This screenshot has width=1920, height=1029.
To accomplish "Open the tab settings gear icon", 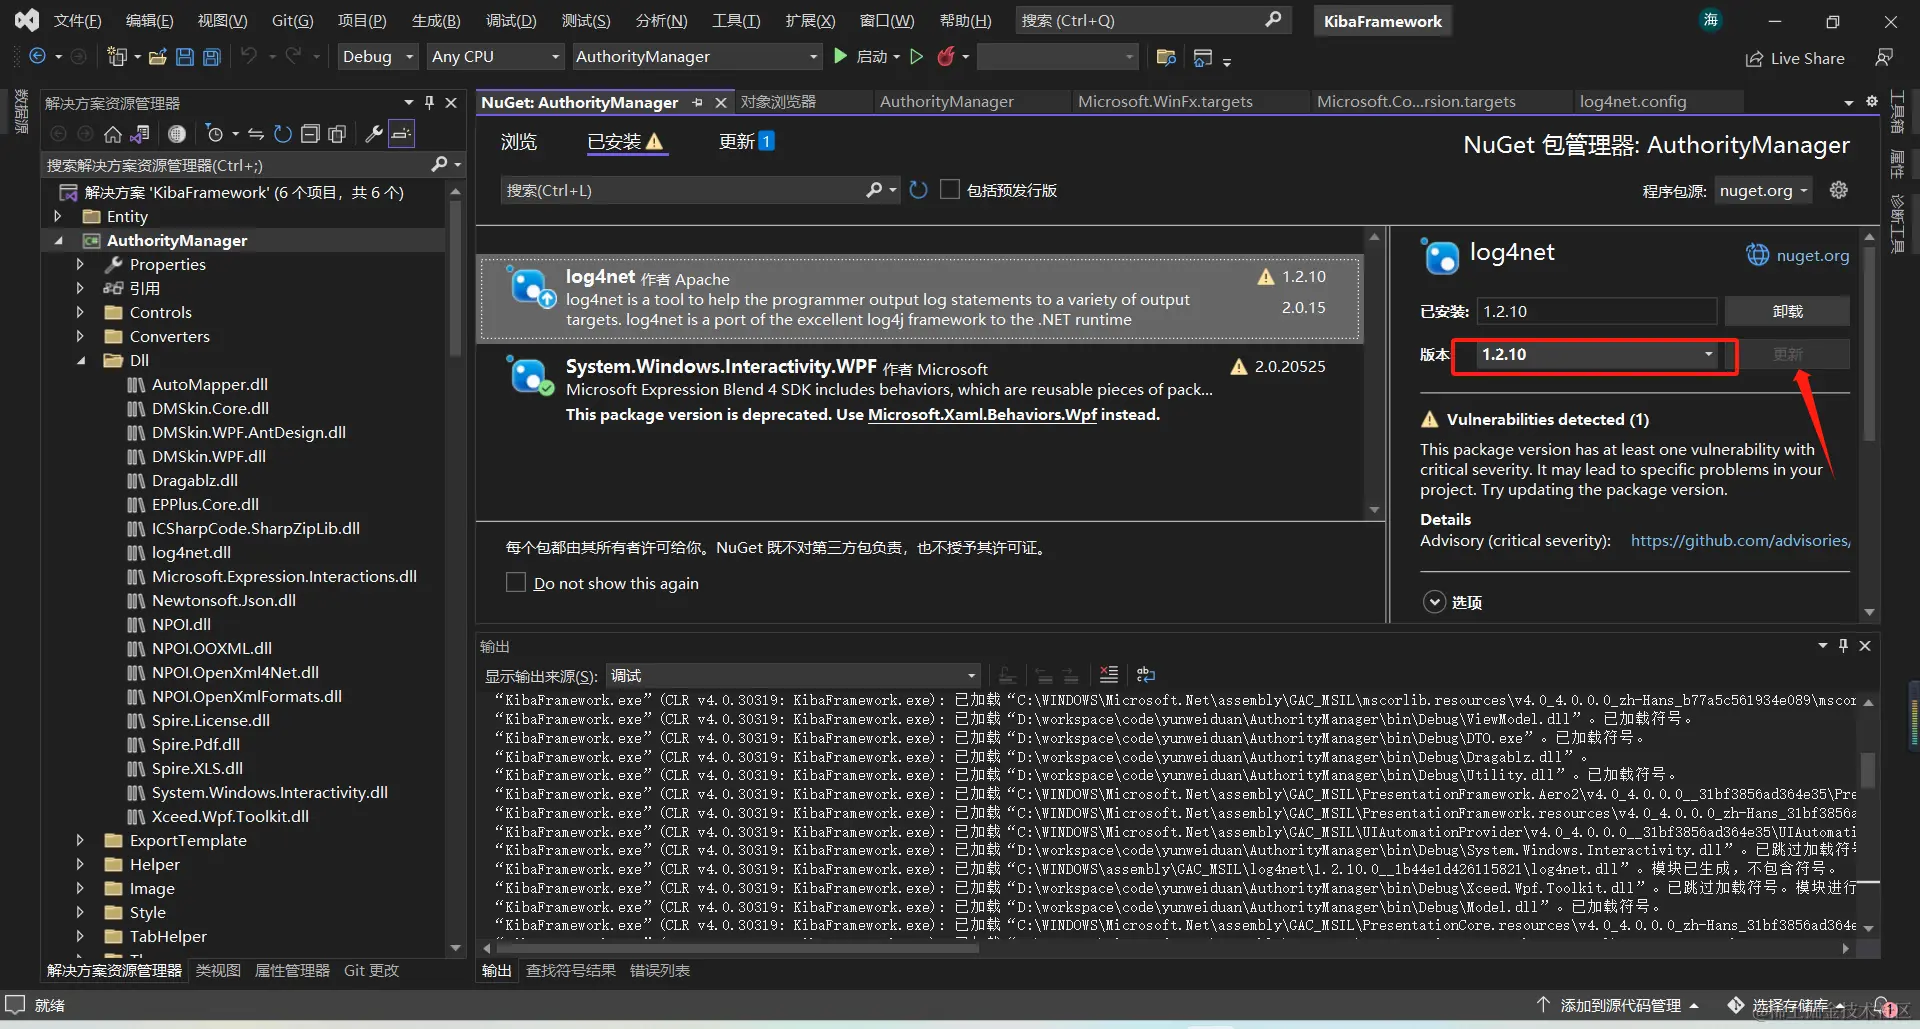I will tap(1872, 101).
